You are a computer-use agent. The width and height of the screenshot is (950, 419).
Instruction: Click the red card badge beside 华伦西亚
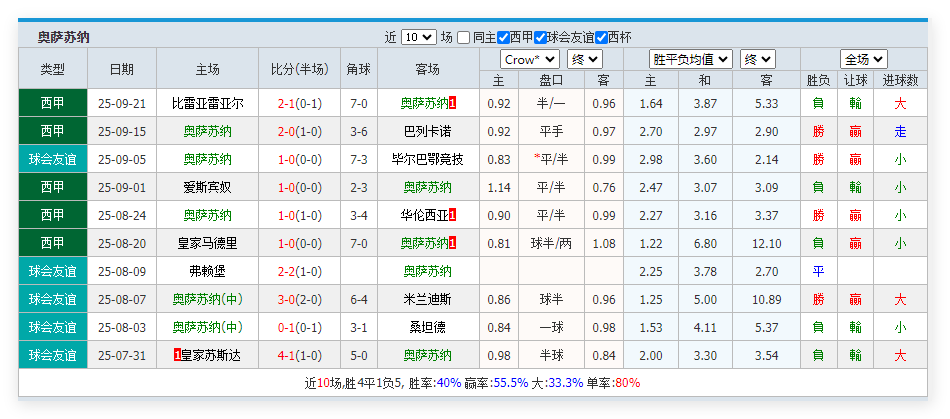tap(453, 215)
